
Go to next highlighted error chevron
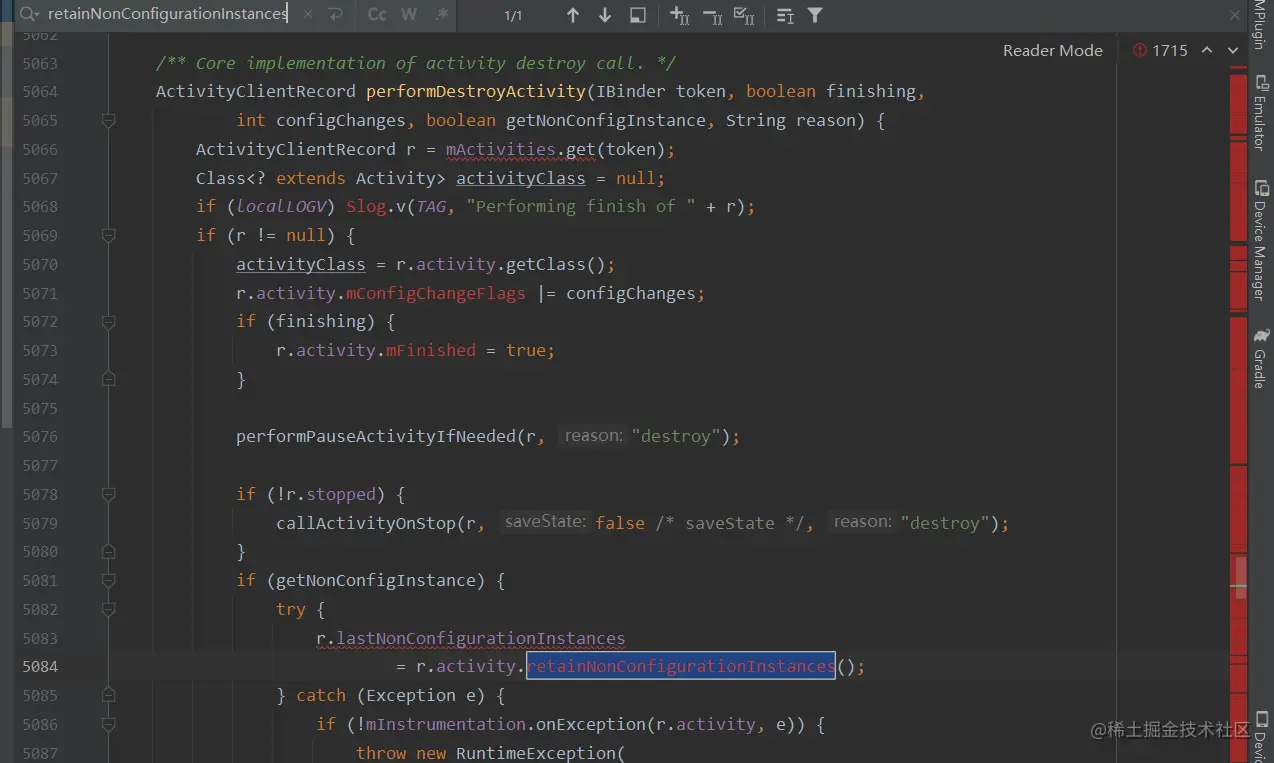click(x=1232, y=50)
